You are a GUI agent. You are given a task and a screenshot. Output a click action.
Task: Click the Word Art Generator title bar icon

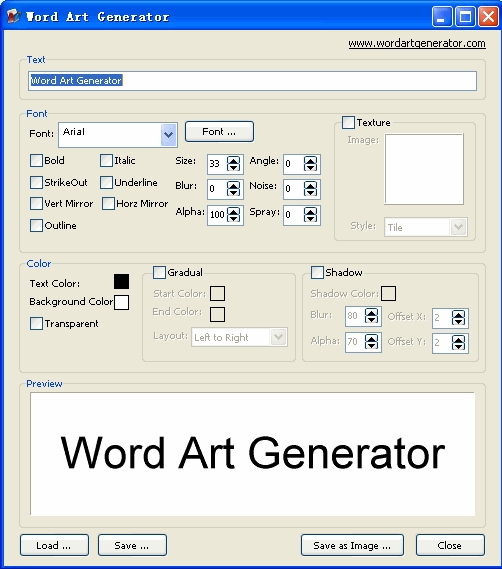(x=14, y=16)
